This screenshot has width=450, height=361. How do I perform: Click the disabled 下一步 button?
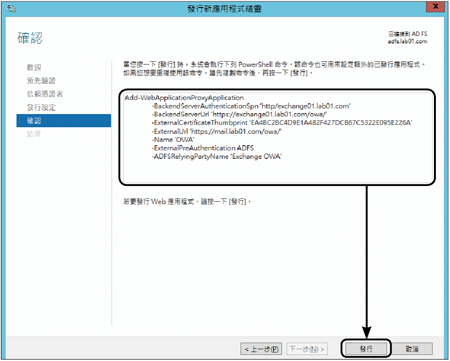tap(307, 349)
